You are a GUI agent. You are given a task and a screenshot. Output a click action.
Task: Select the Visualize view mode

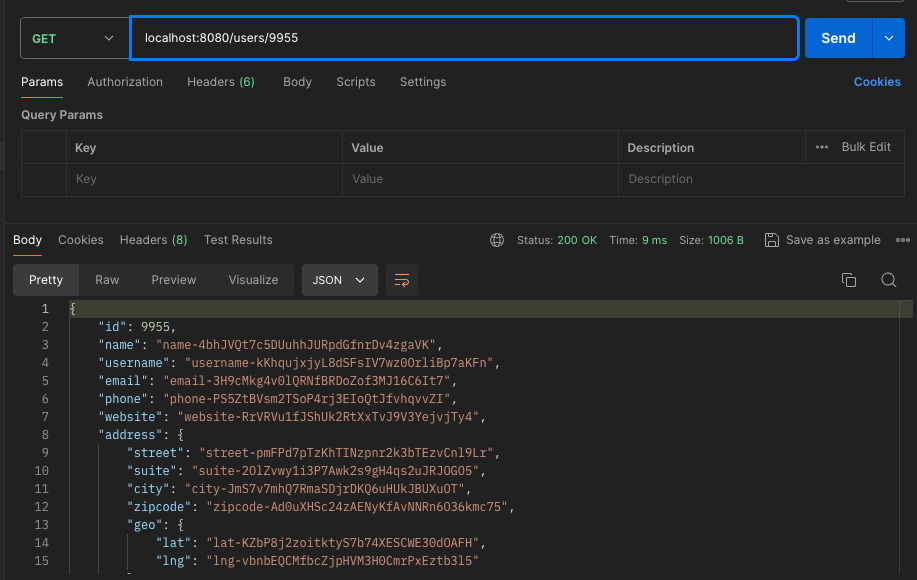click(253, 280)
